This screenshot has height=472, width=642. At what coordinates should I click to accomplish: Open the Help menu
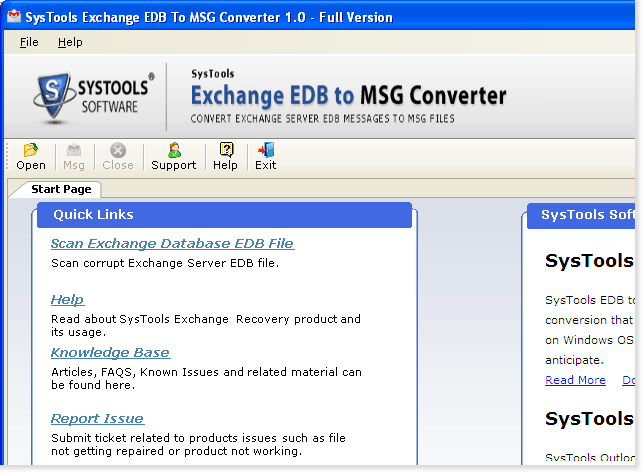click(x=70, y=42)
